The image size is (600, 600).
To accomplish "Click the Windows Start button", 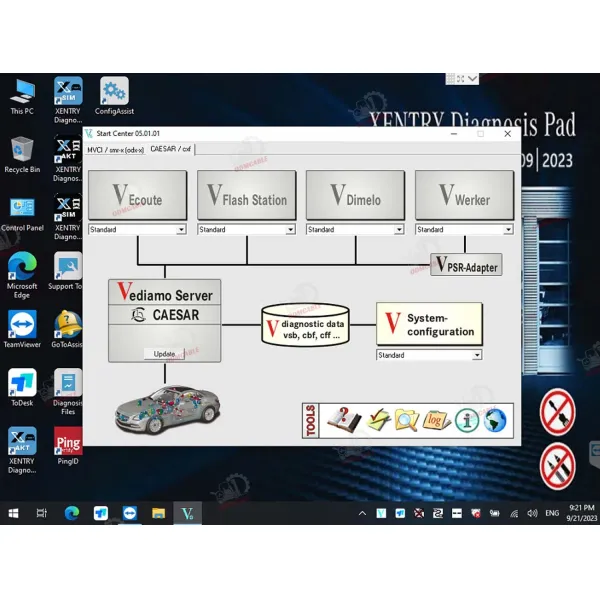I will (x=13, y=513).
